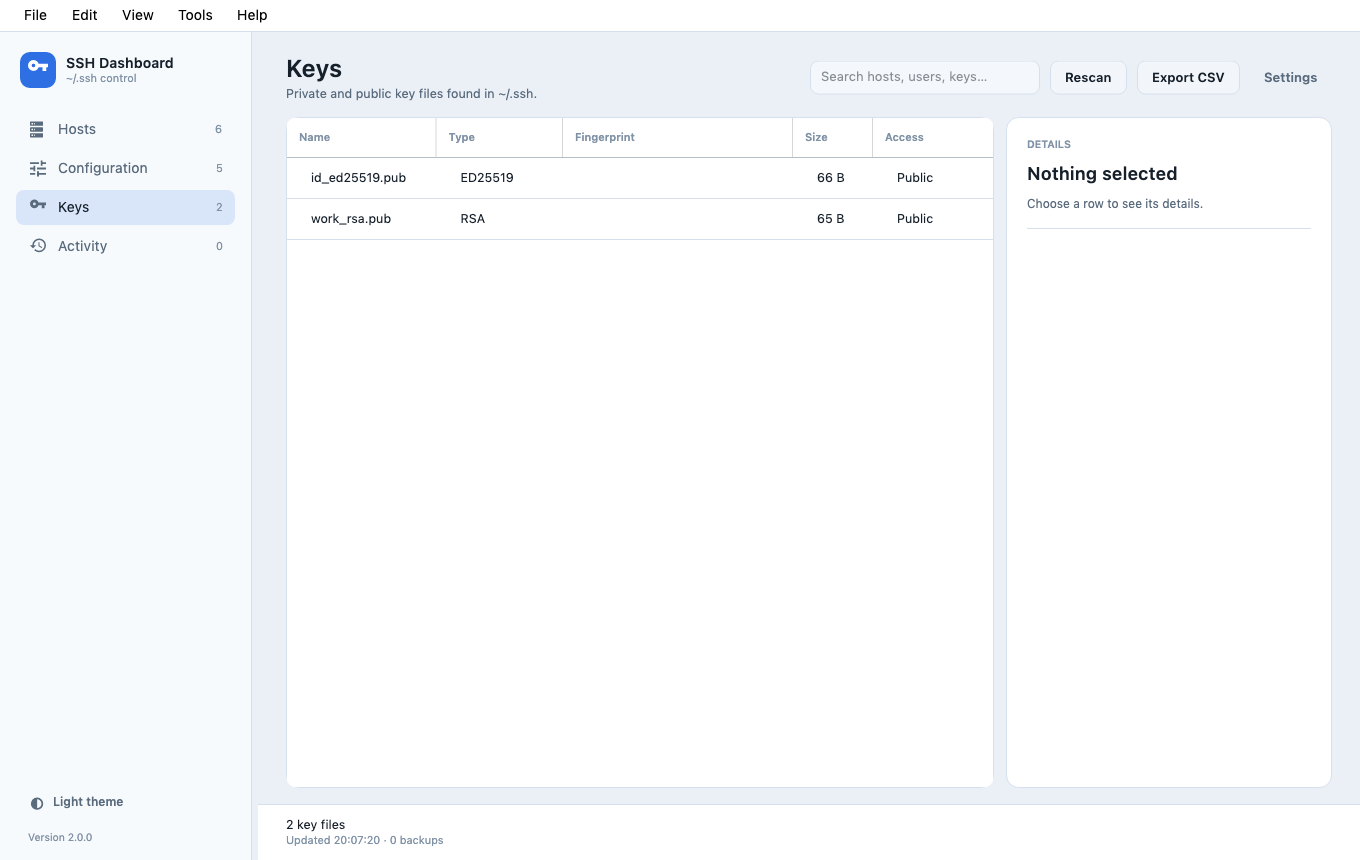Click the Public access cell for id_ed25519.pub
Screen dimensions: 1360x860
915,178
